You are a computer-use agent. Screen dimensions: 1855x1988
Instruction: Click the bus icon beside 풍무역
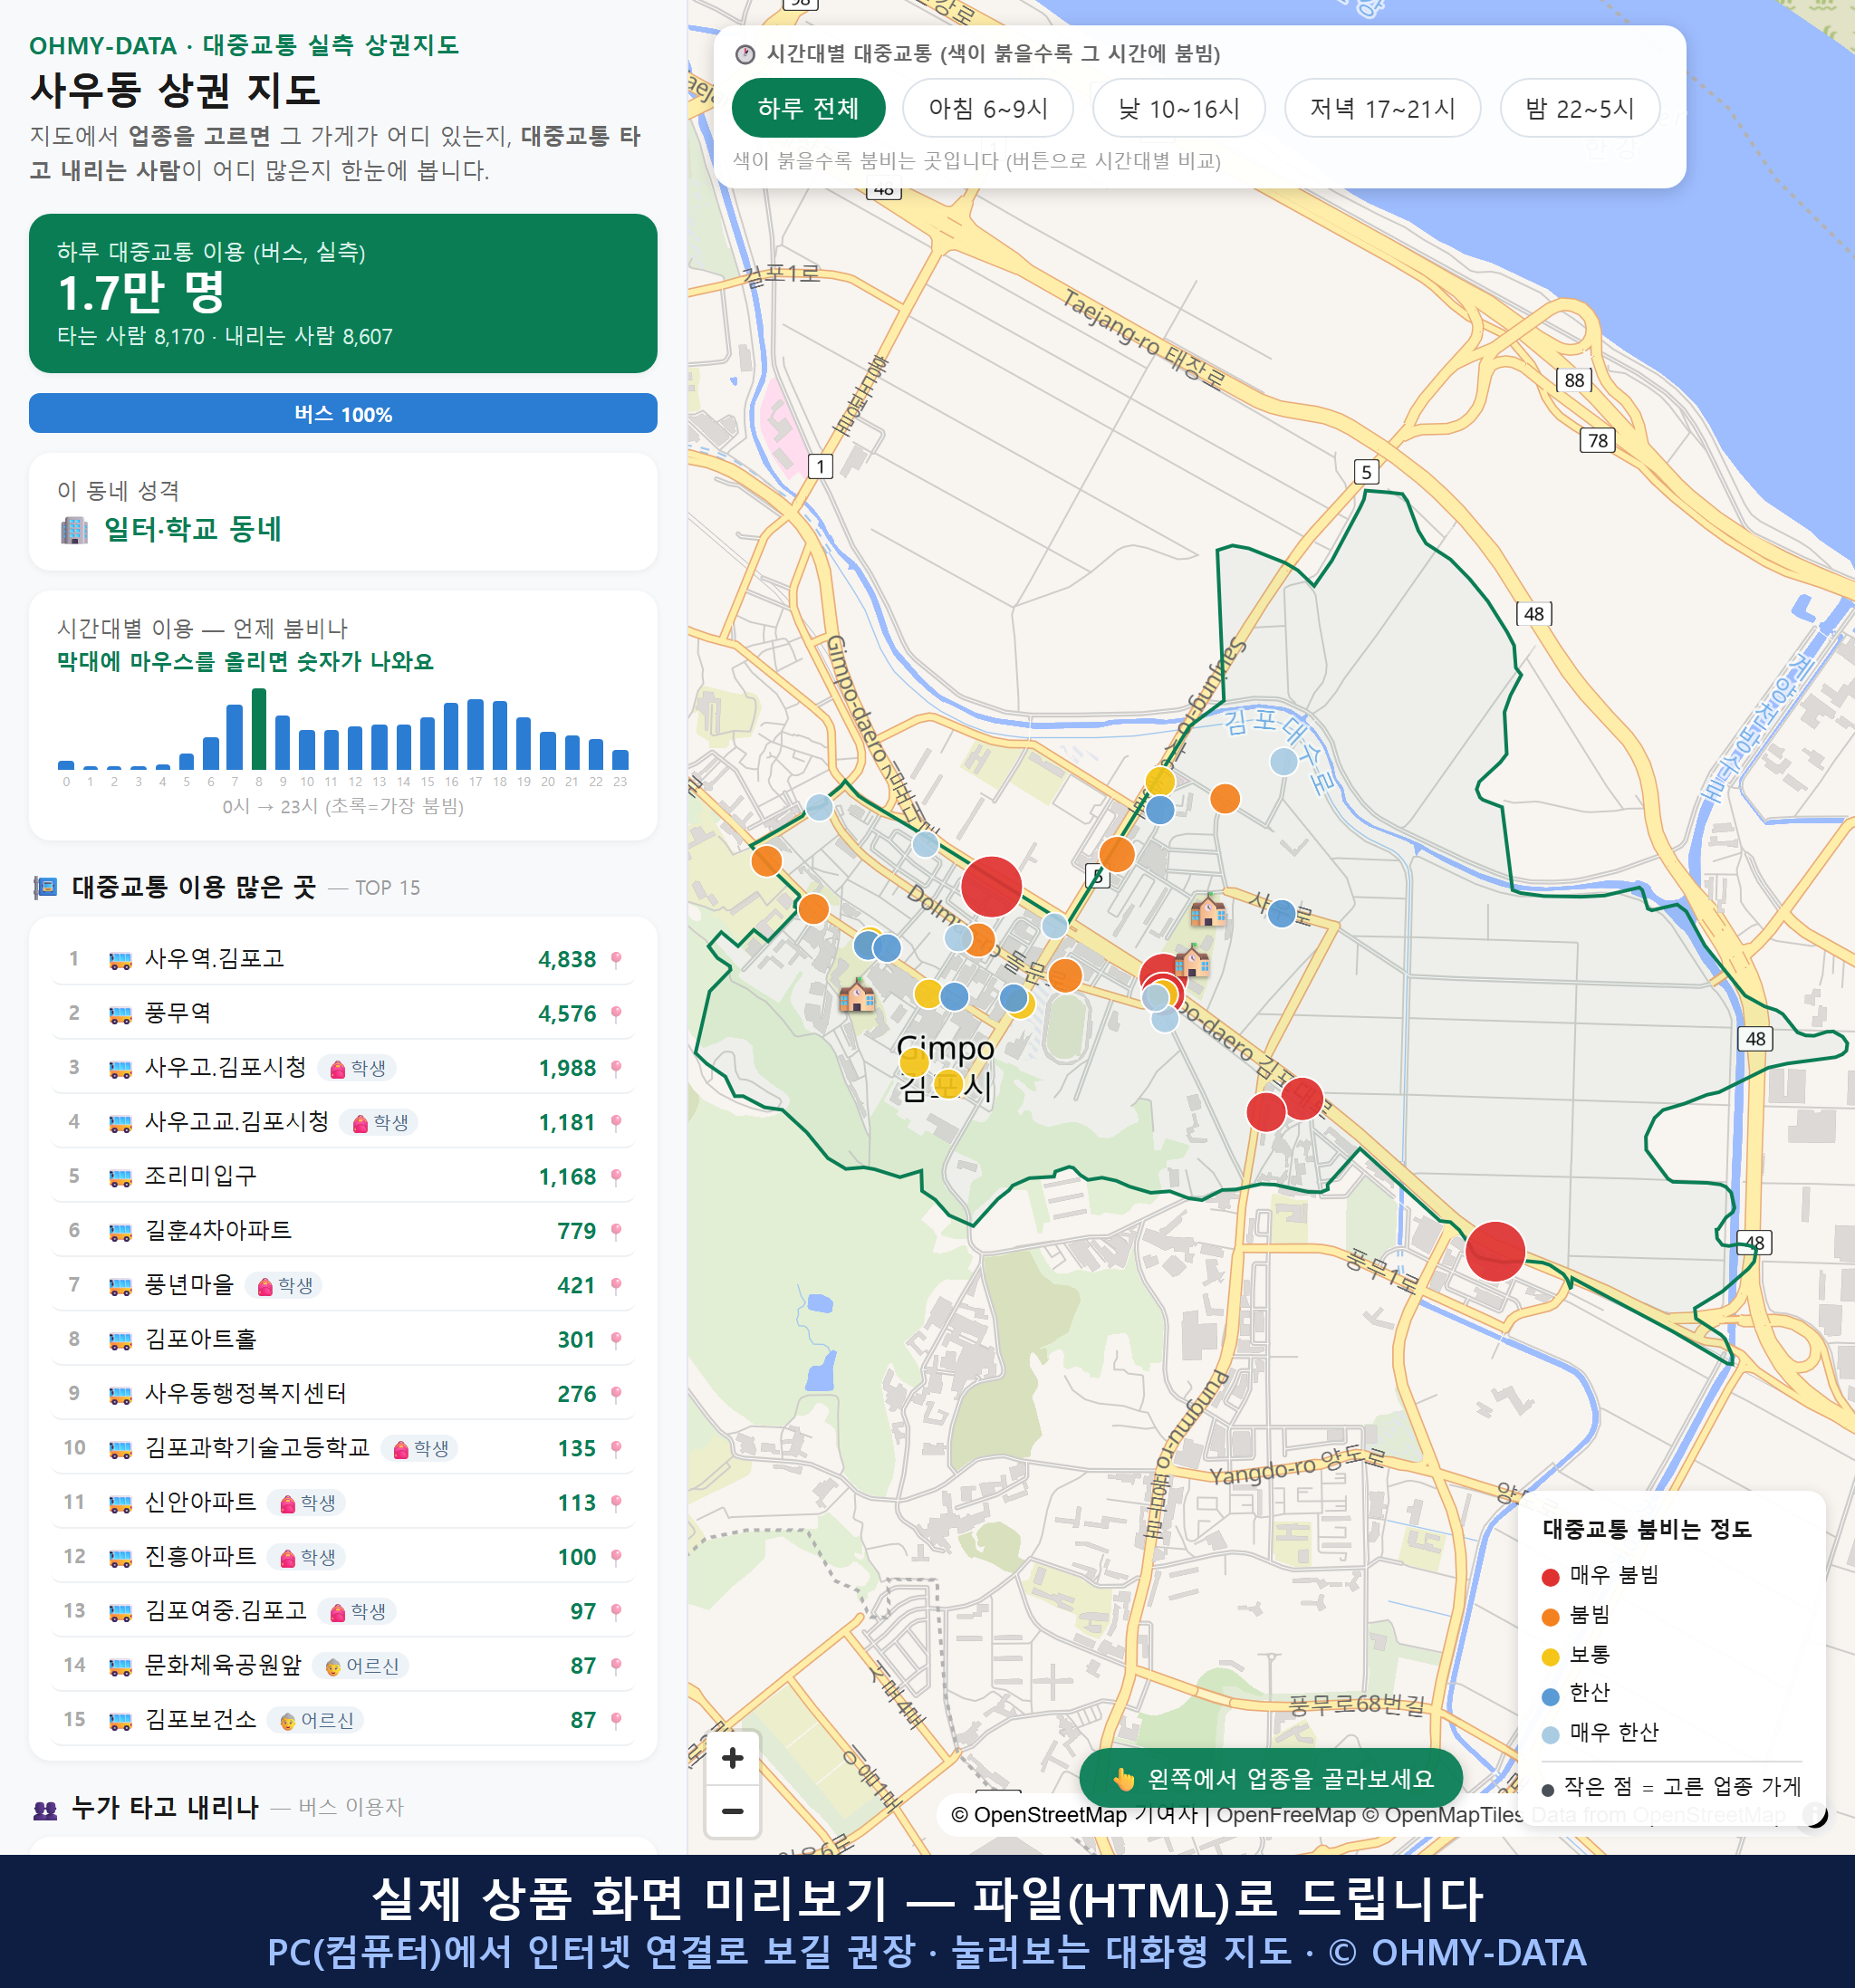pyautogui.click(x=120, y=1015)
